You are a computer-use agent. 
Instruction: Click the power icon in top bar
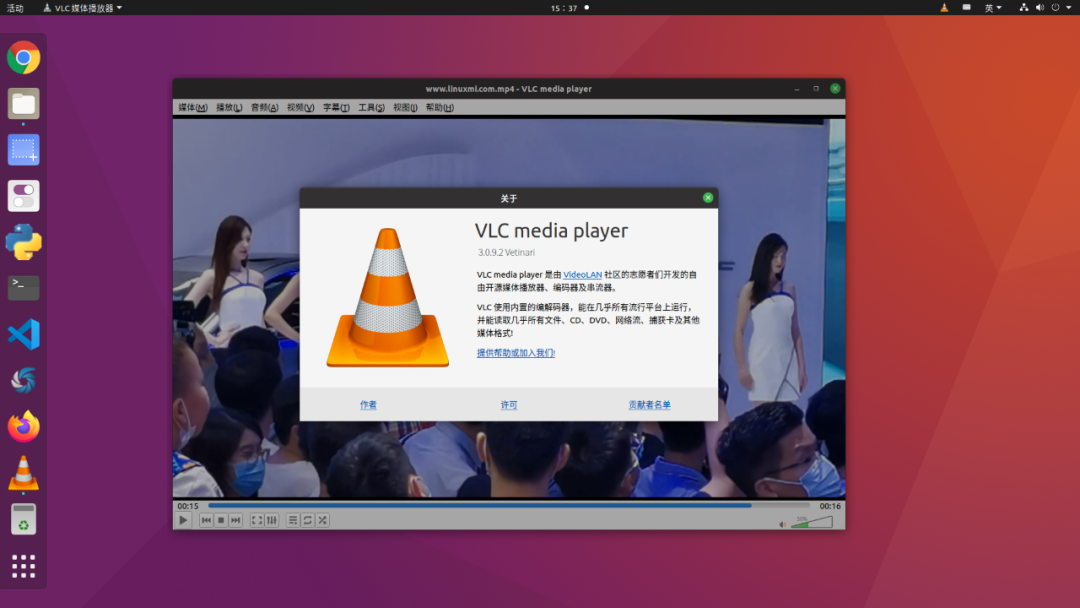(1055, 8)
